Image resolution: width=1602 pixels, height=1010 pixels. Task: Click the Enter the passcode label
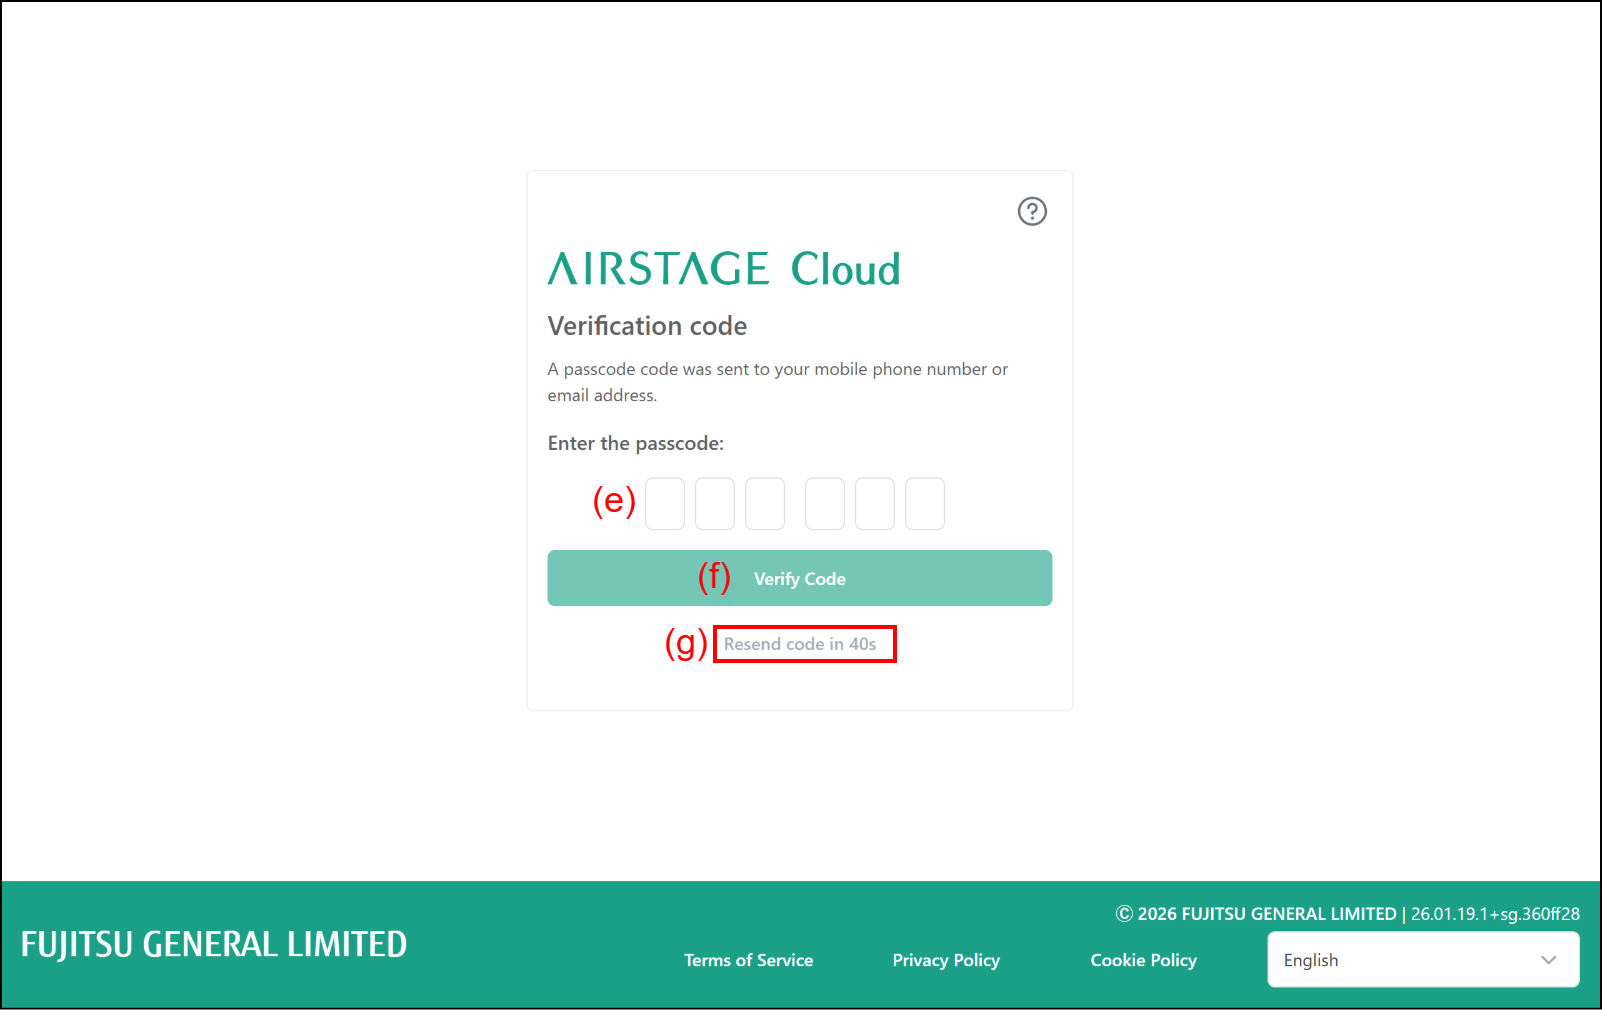tap(635, 443)
